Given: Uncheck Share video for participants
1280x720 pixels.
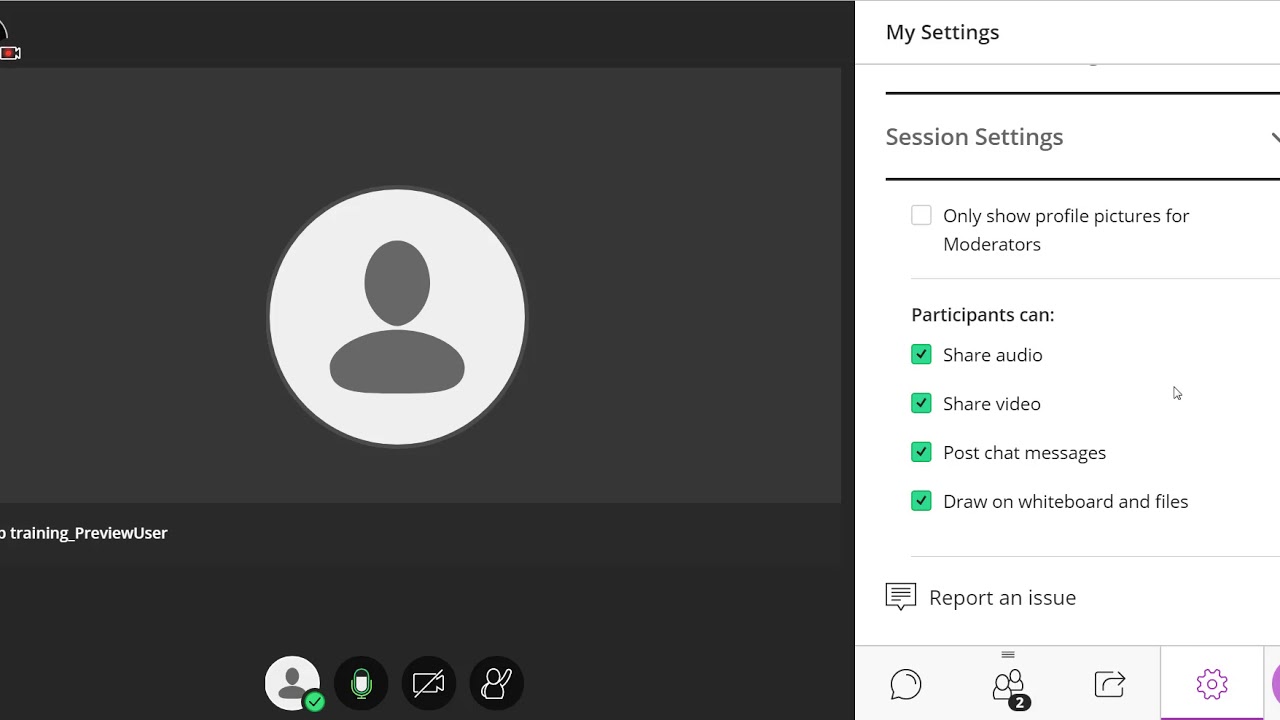Looking at the screenshot, I should [x=921, y=404].
